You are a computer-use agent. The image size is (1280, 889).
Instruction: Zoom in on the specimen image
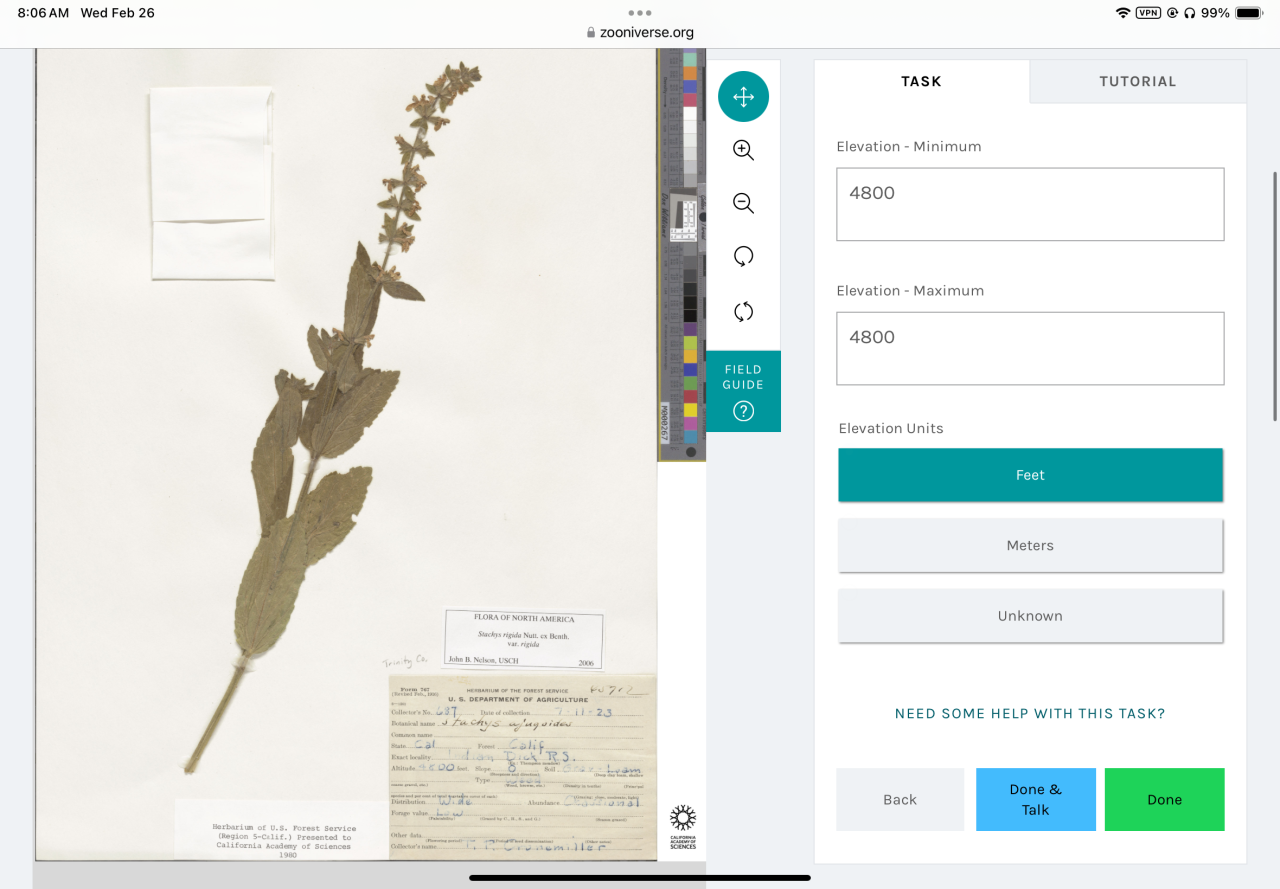[743, 150]
